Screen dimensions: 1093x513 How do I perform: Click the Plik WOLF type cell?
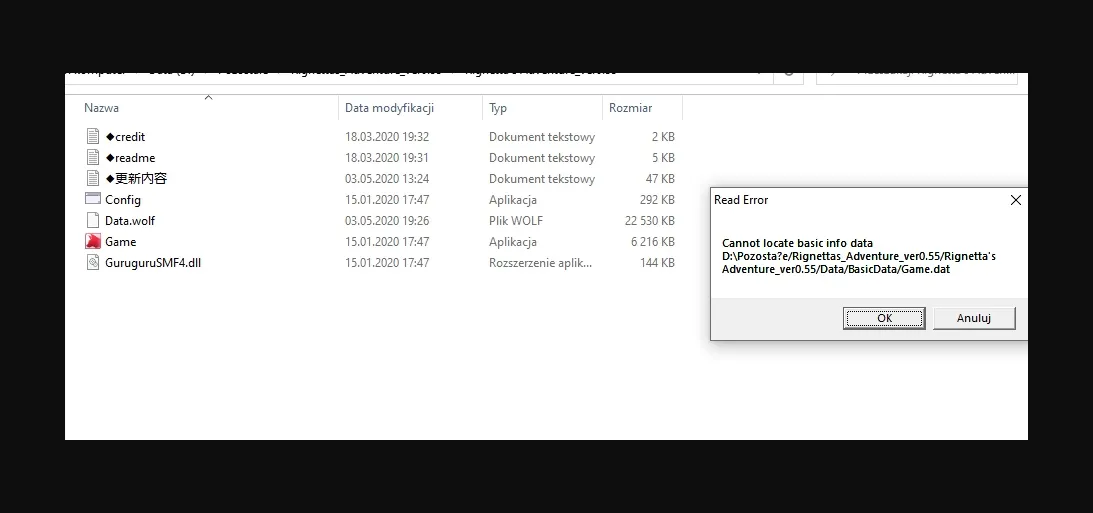pos(516,220)
